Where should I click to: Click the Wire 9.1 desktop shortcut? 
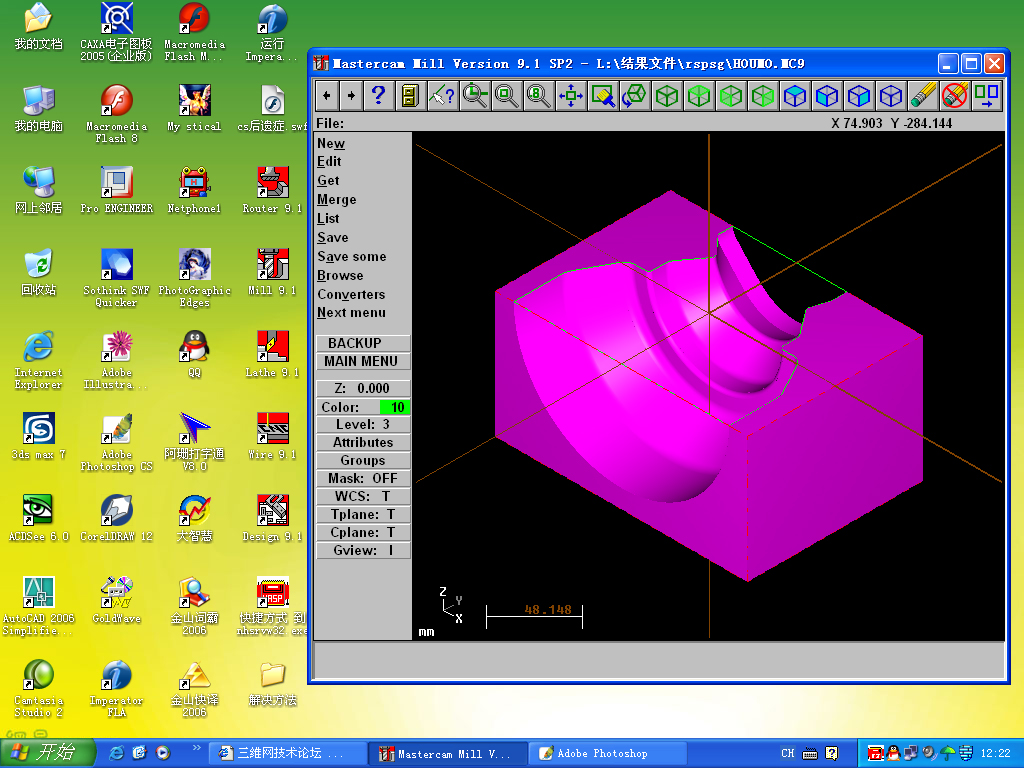[272, 436]
